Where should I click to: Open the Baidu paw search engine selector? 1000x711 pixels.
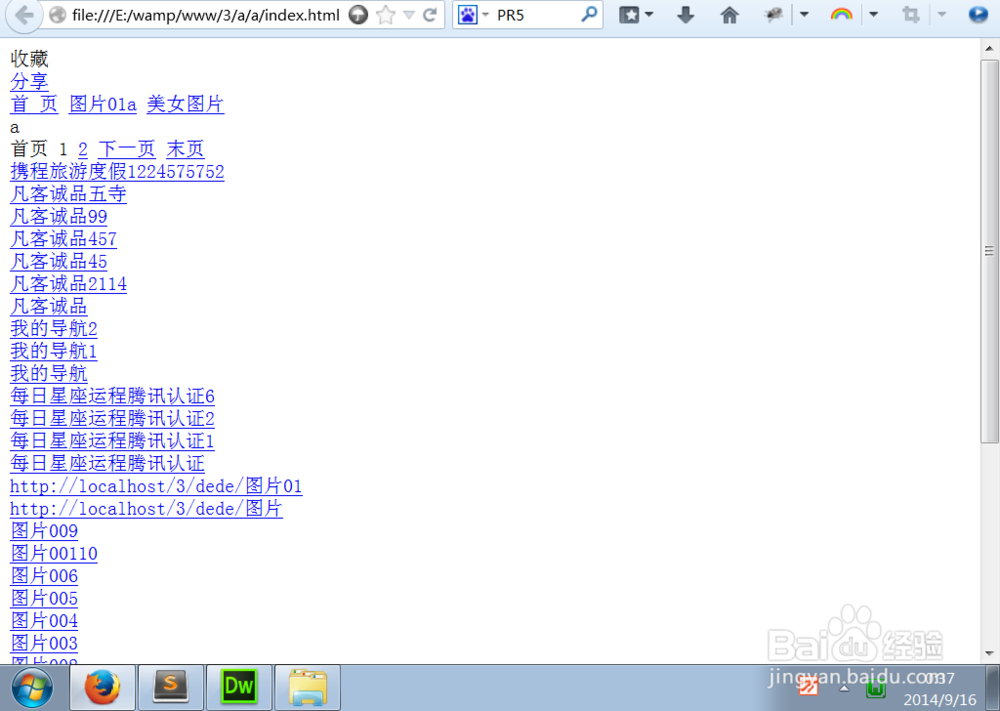click(x=473, y=15)
